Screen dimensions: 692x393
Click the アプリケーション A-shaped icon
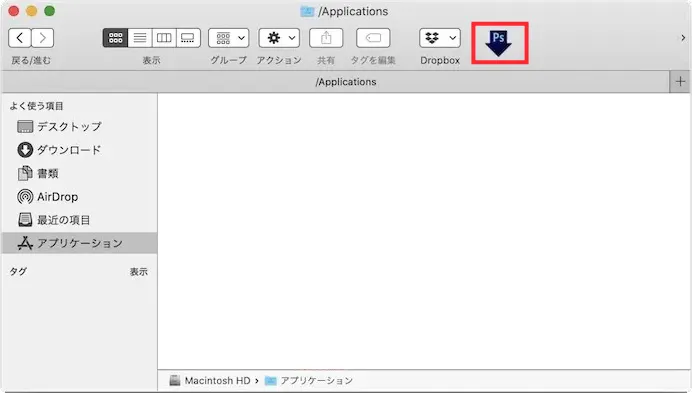pyautogui.click(x=25, y=243)
